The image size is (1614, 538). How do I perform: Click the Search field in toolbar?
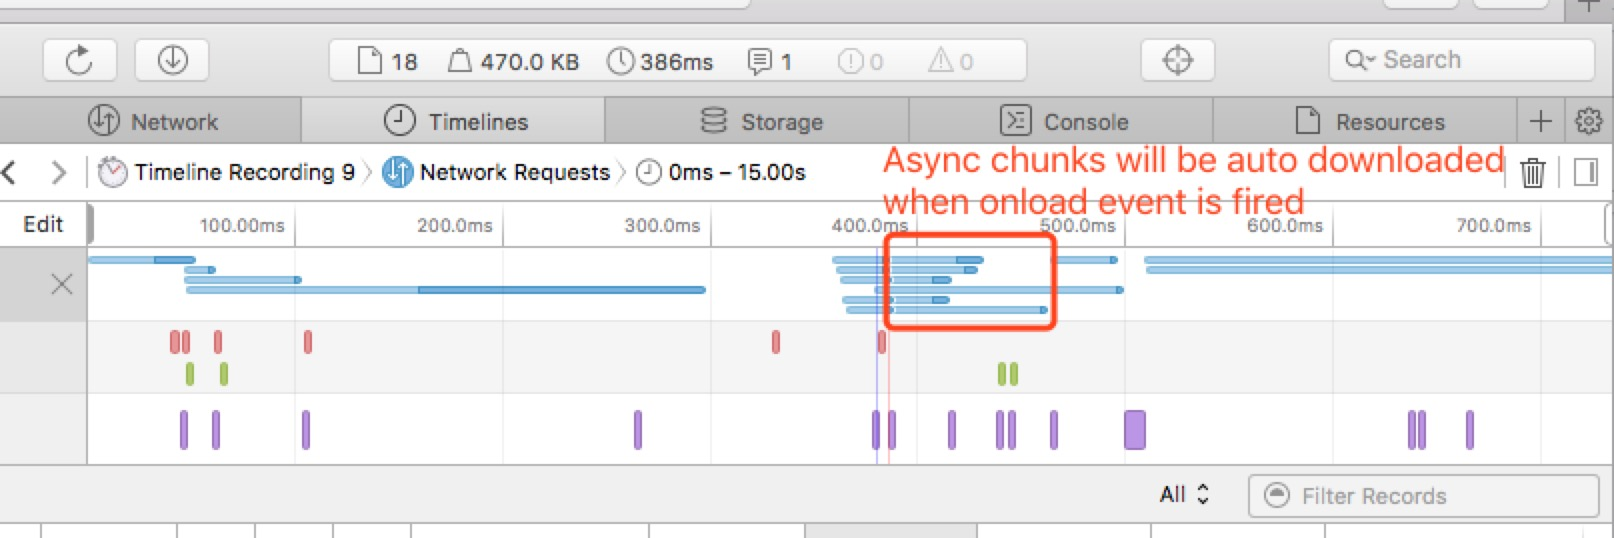pyautogui.click(x=1460, y=60)
